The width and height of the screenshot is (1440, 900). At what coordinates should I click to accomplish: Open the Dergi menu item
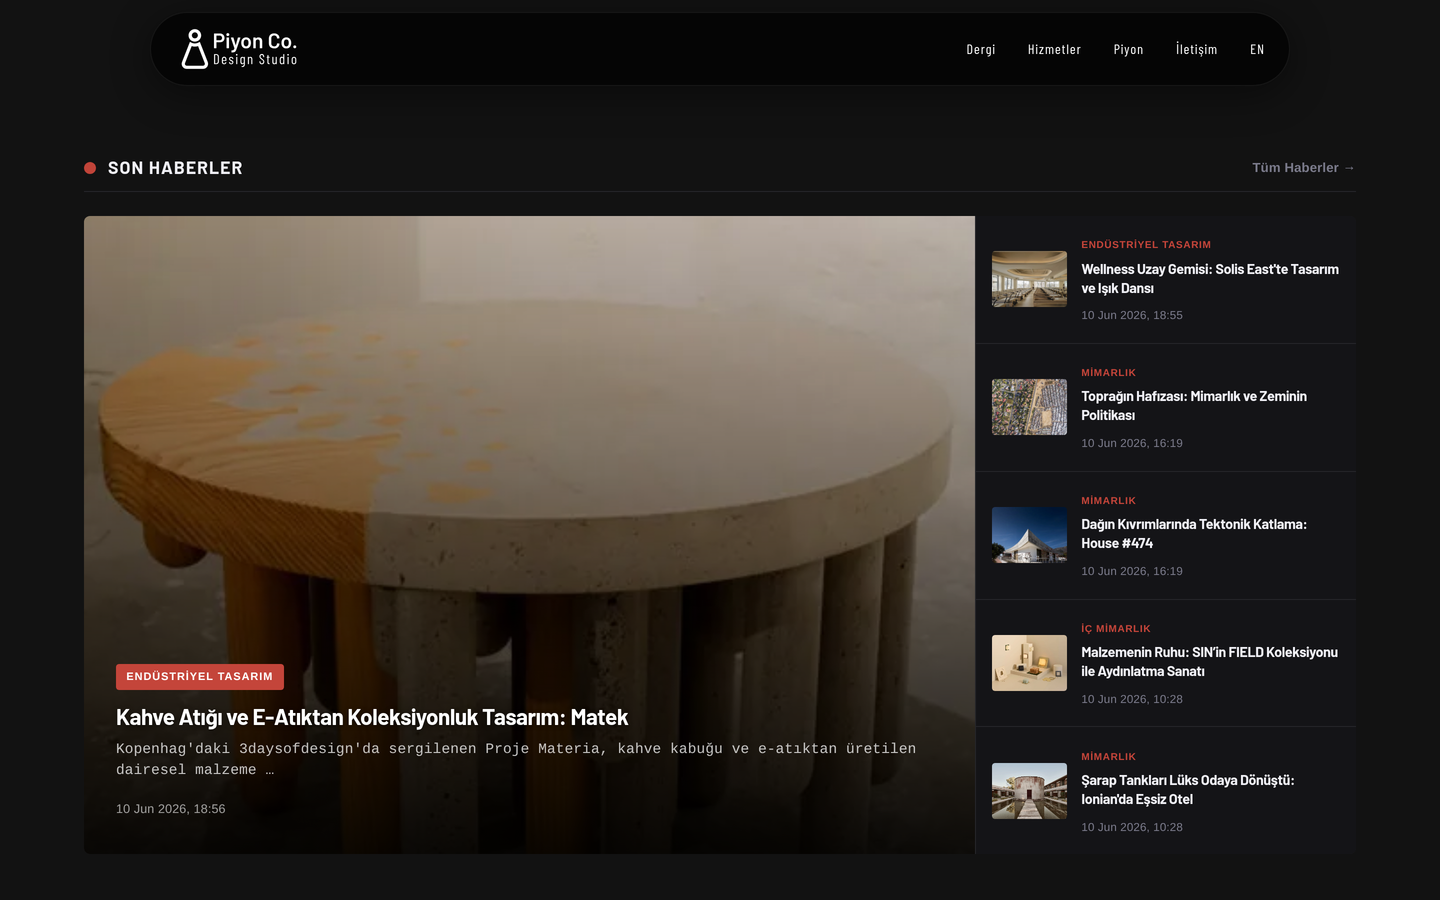tap(981, 49)
